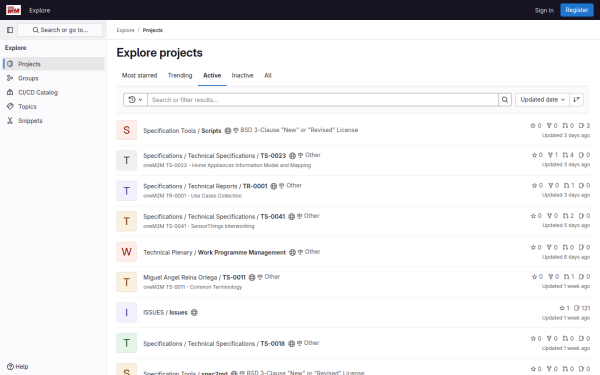
Task: Click the public globe icon beside Issues
Action: pos(194,313)
